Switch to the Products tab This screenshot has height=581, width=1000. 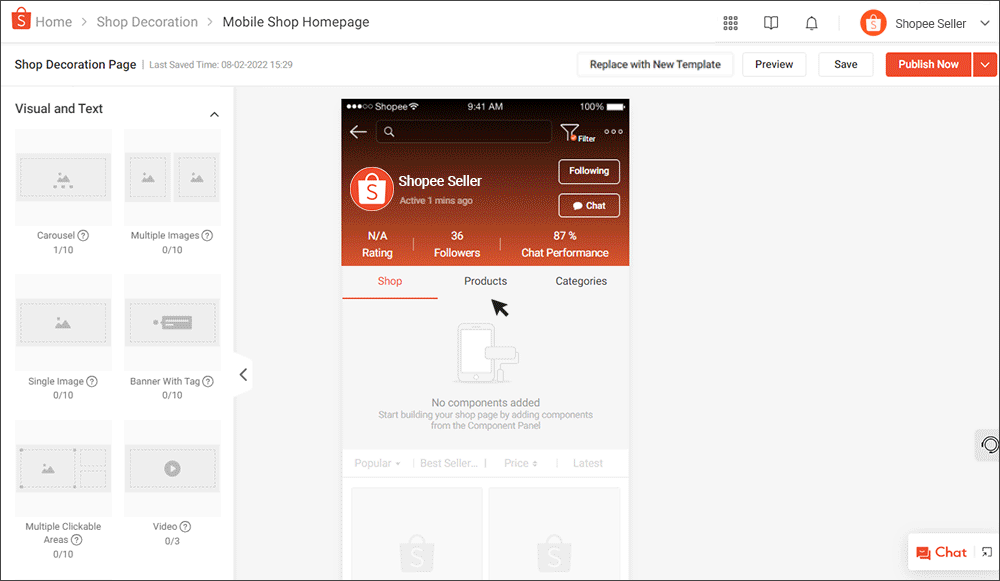485,281
